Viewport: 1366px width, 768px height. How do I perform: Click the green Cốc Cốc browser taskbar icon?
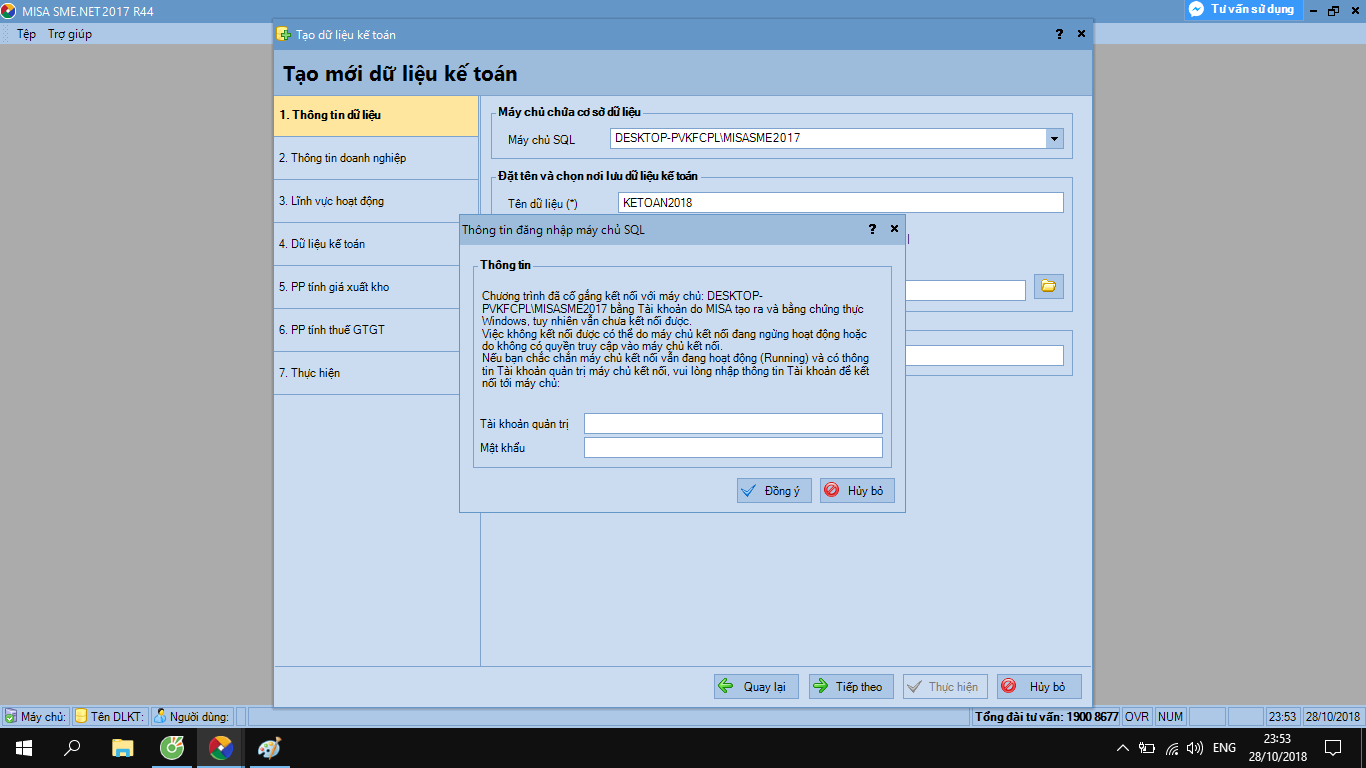point(172,747)
